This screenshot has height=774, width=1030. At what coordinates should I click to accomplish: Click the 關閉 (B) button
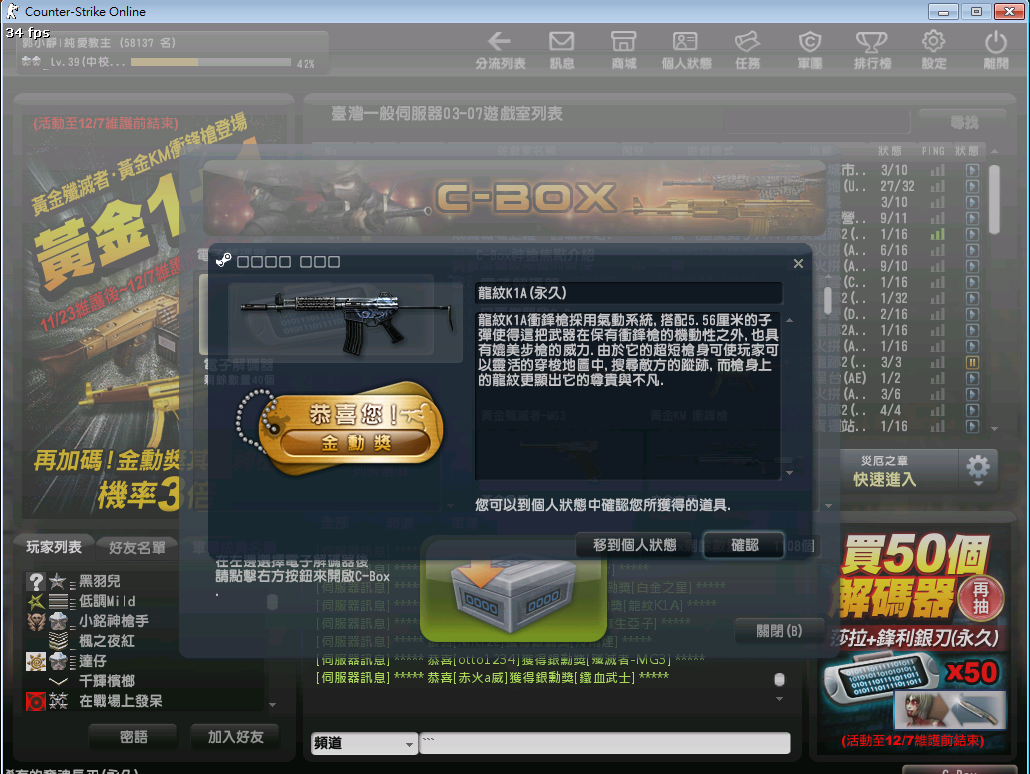pos(778,631)
